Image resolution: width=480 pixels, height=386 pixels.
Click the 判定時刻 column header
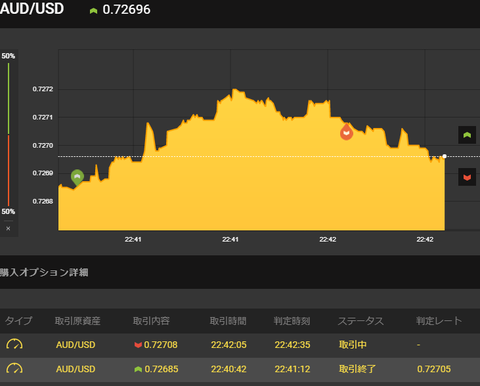[x=292, y=321]
